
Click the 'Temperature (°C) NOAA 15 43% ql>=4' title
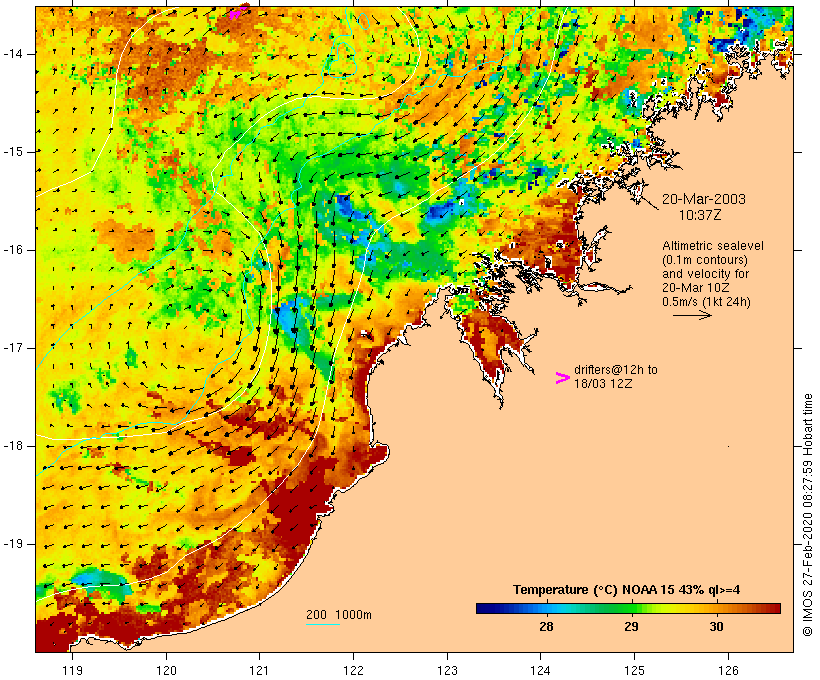tap(627, 590)
